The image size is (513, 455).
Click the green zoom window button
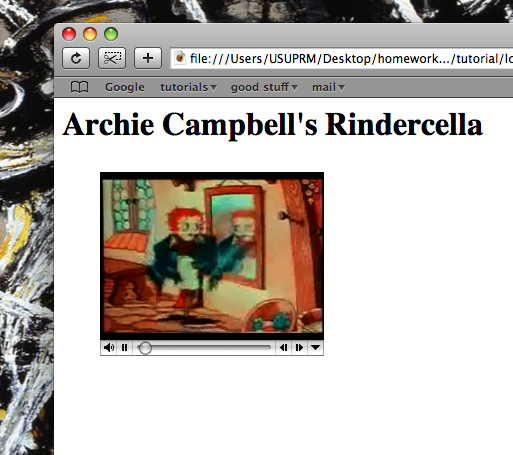(111, 34)
